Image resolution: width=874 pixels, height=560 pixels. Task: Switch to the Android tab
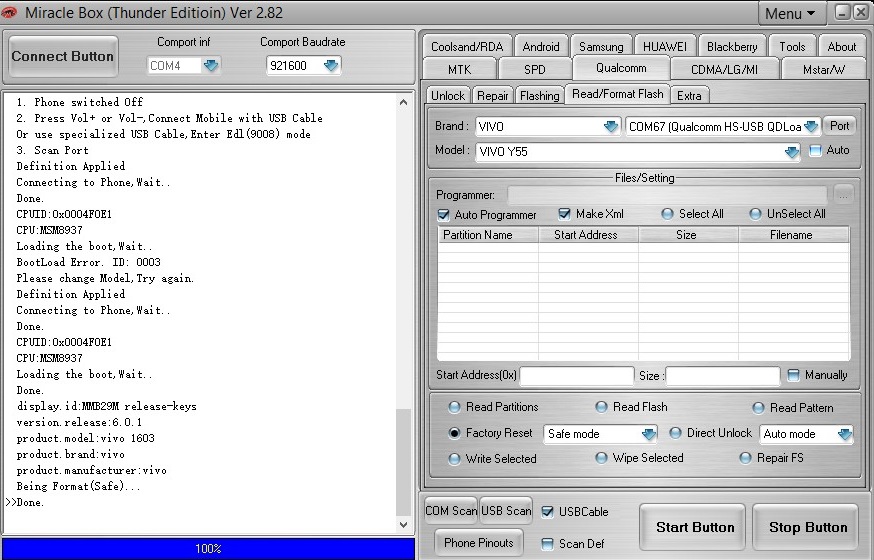(x=541, y=47)
